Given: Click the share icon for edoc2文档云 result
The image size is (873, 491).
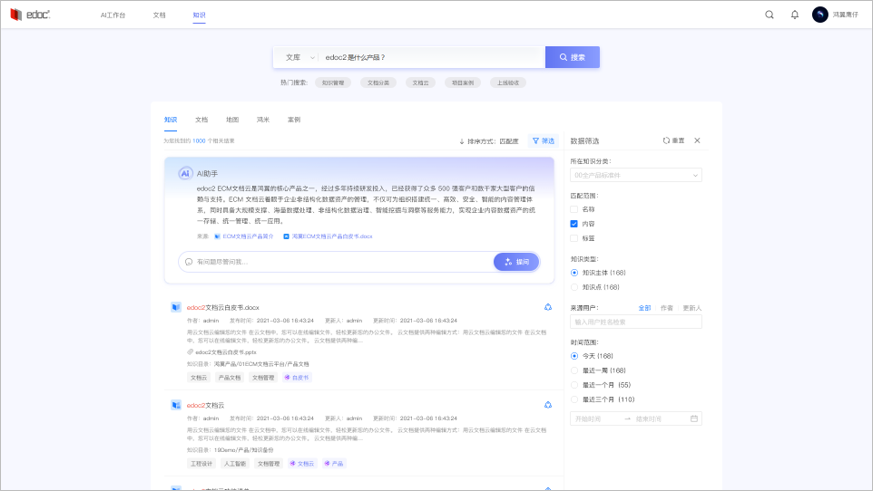Looking at the screenshot, I should click(x=548, y=405).
